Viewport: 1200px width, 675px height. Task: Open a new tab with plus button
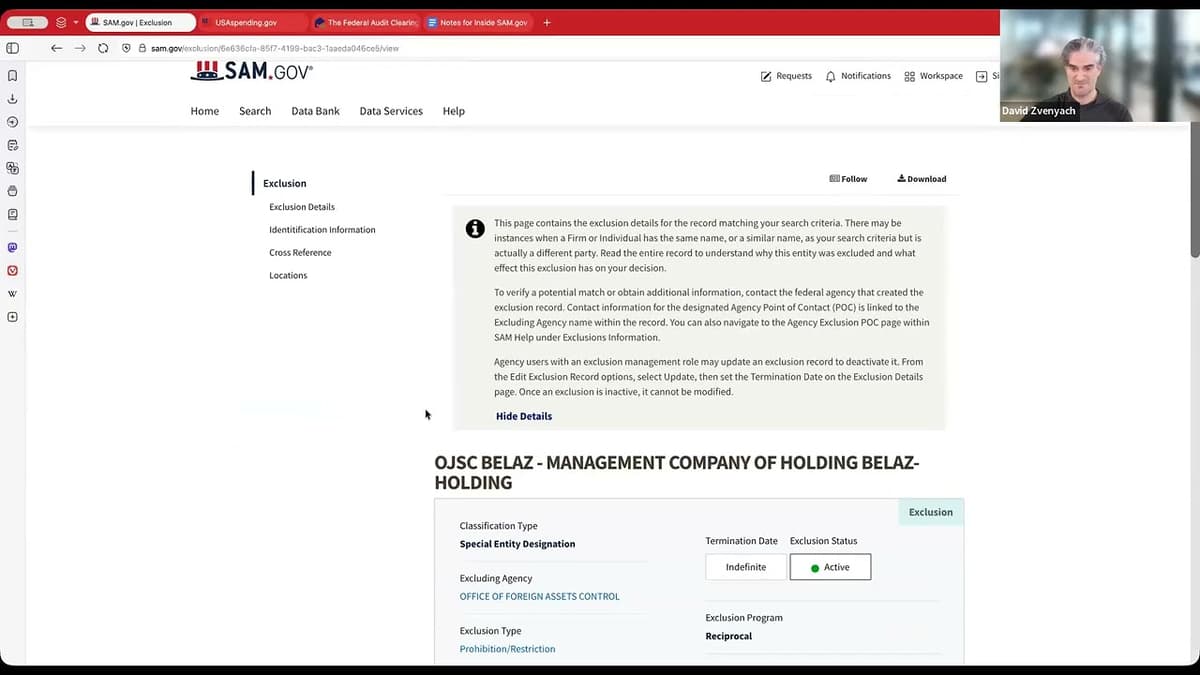[546, 22]
